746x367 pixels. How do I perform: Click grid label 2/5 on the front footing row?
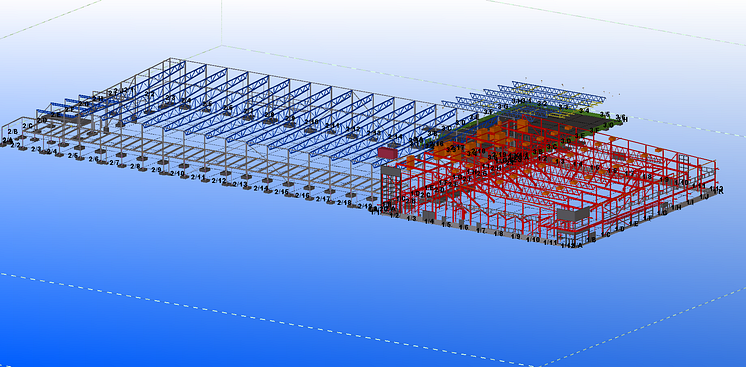72,156
